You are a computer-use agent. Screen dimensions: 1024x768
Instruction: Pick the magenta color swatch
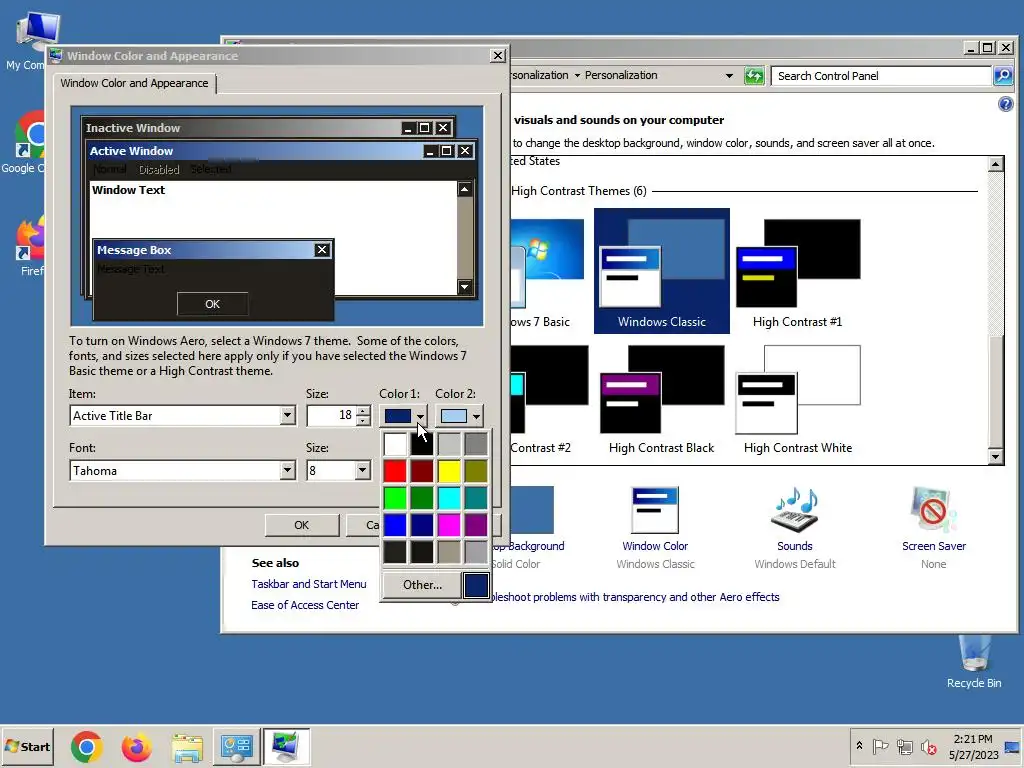(x=449, y=524)
